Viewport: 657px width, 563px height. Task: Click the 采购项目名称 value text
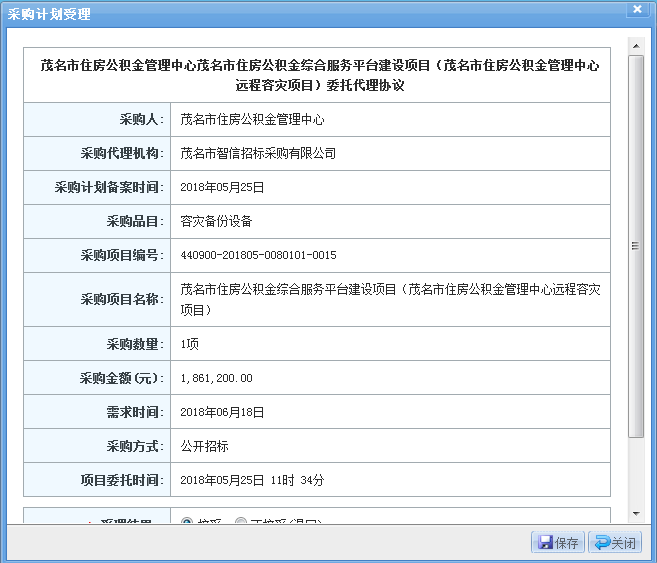click(x=390, y=299)
